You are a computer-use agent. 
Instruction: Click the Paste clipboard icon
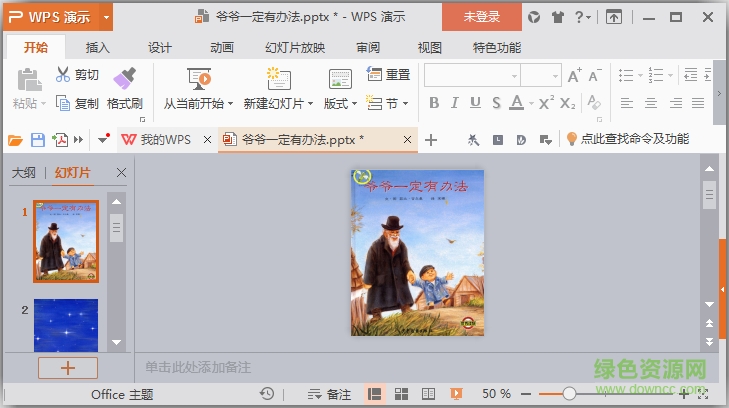29,80
